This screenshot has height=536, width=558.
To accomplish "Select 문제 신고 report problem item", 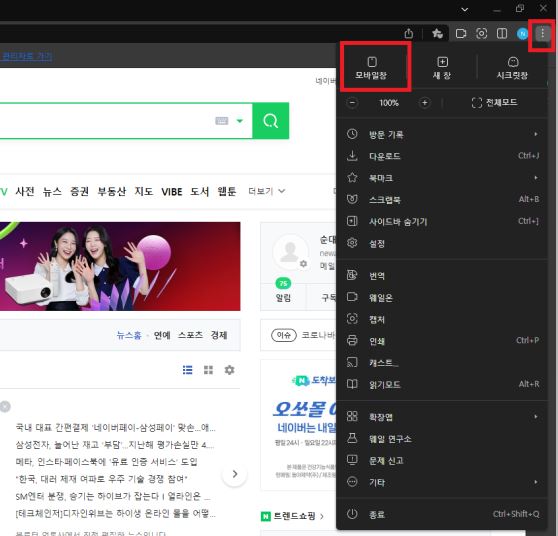I will 442,461.
